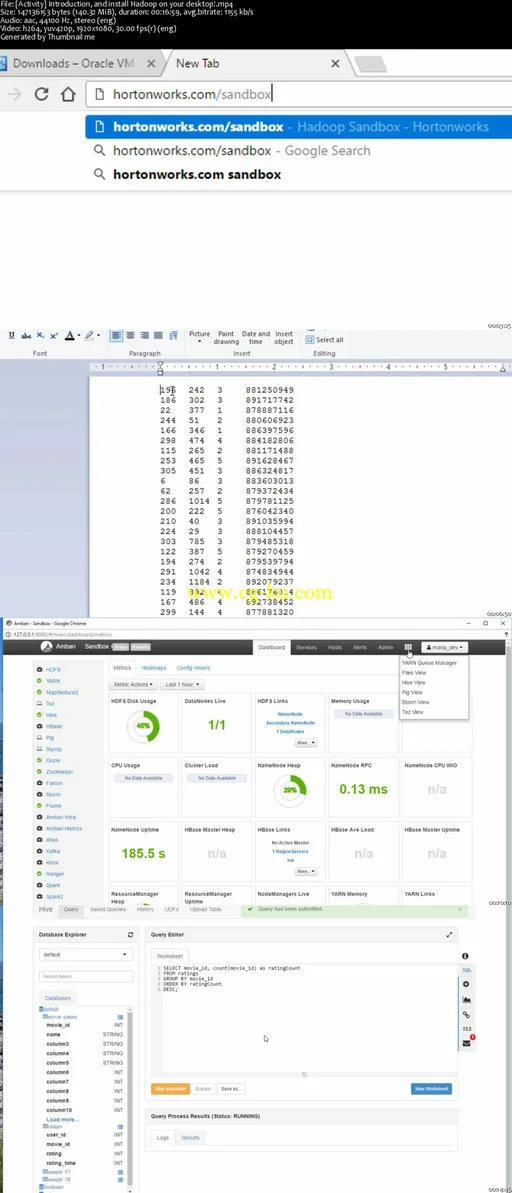Screen dimensions: 512x1193
Task: Click the Chrome home icon
Action: pos(68,94)
